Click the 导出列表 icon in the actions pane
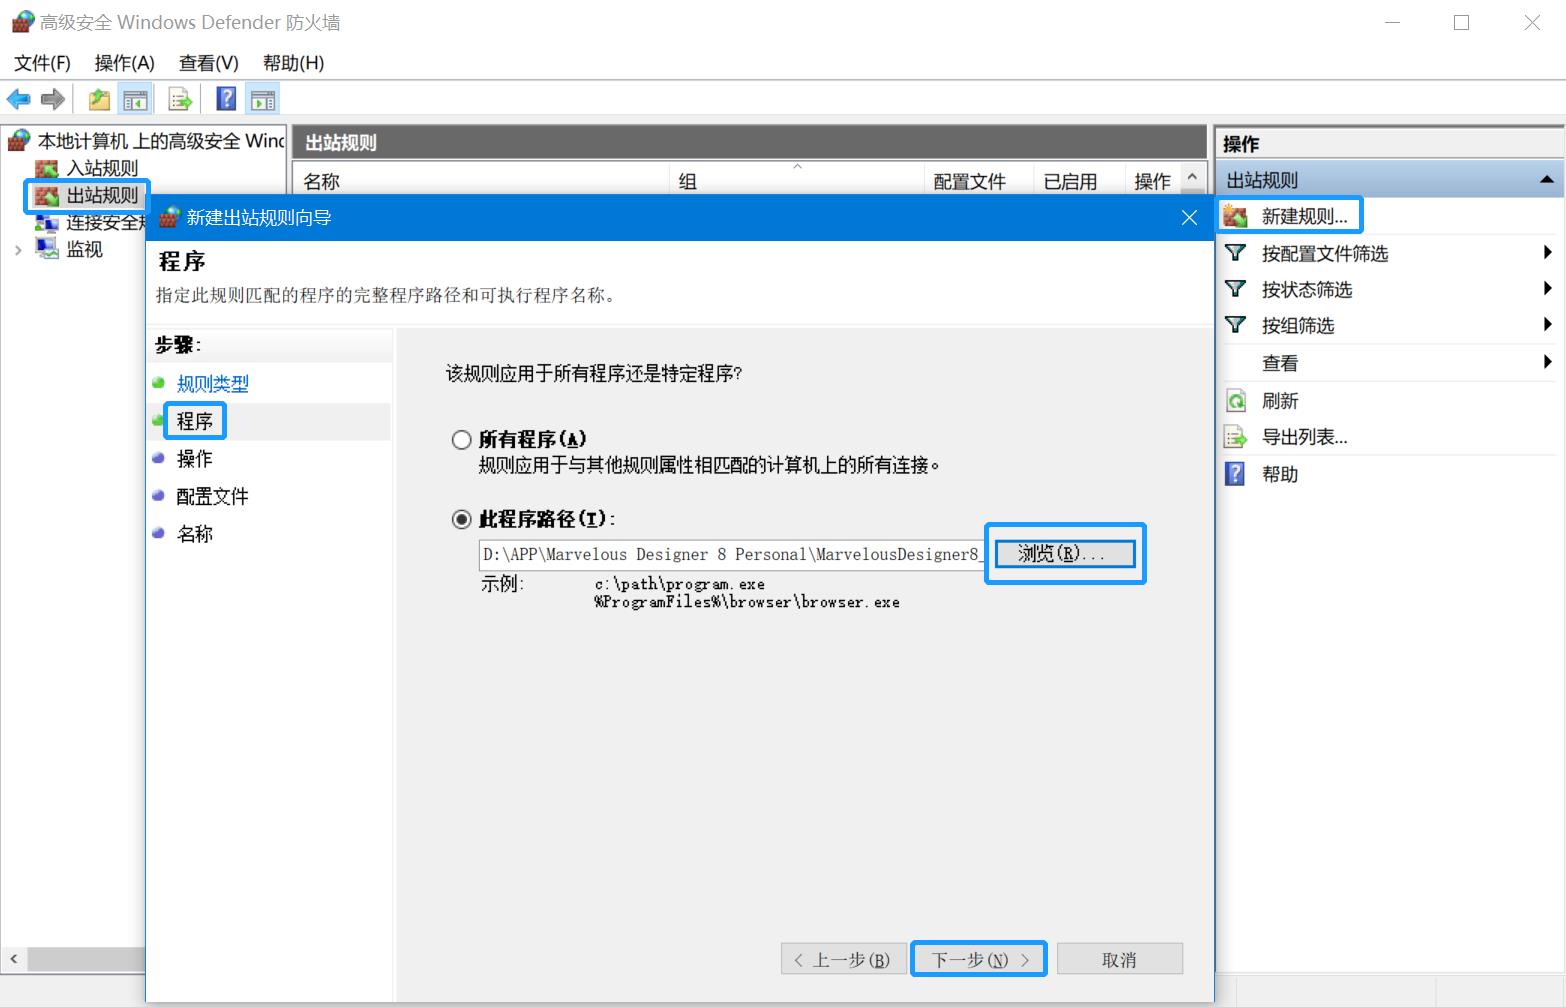 tap(1236, 437)
